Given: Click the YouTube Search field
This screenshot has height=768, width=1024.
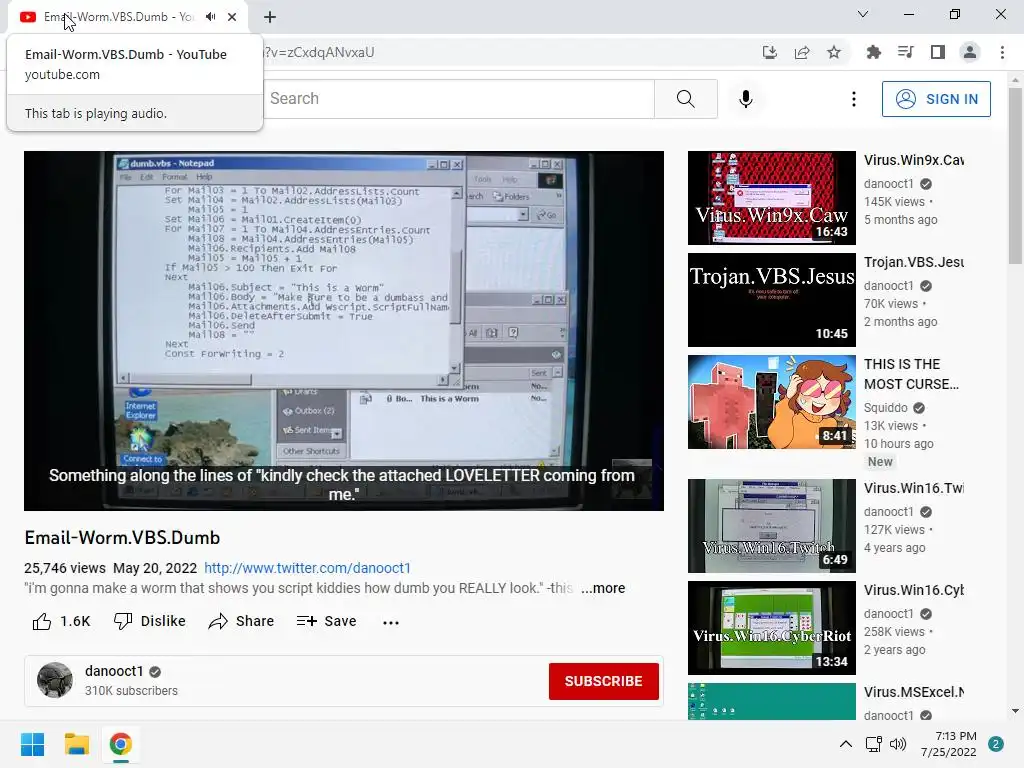Looking at the screenshot, I should click(x=458, y=99).
